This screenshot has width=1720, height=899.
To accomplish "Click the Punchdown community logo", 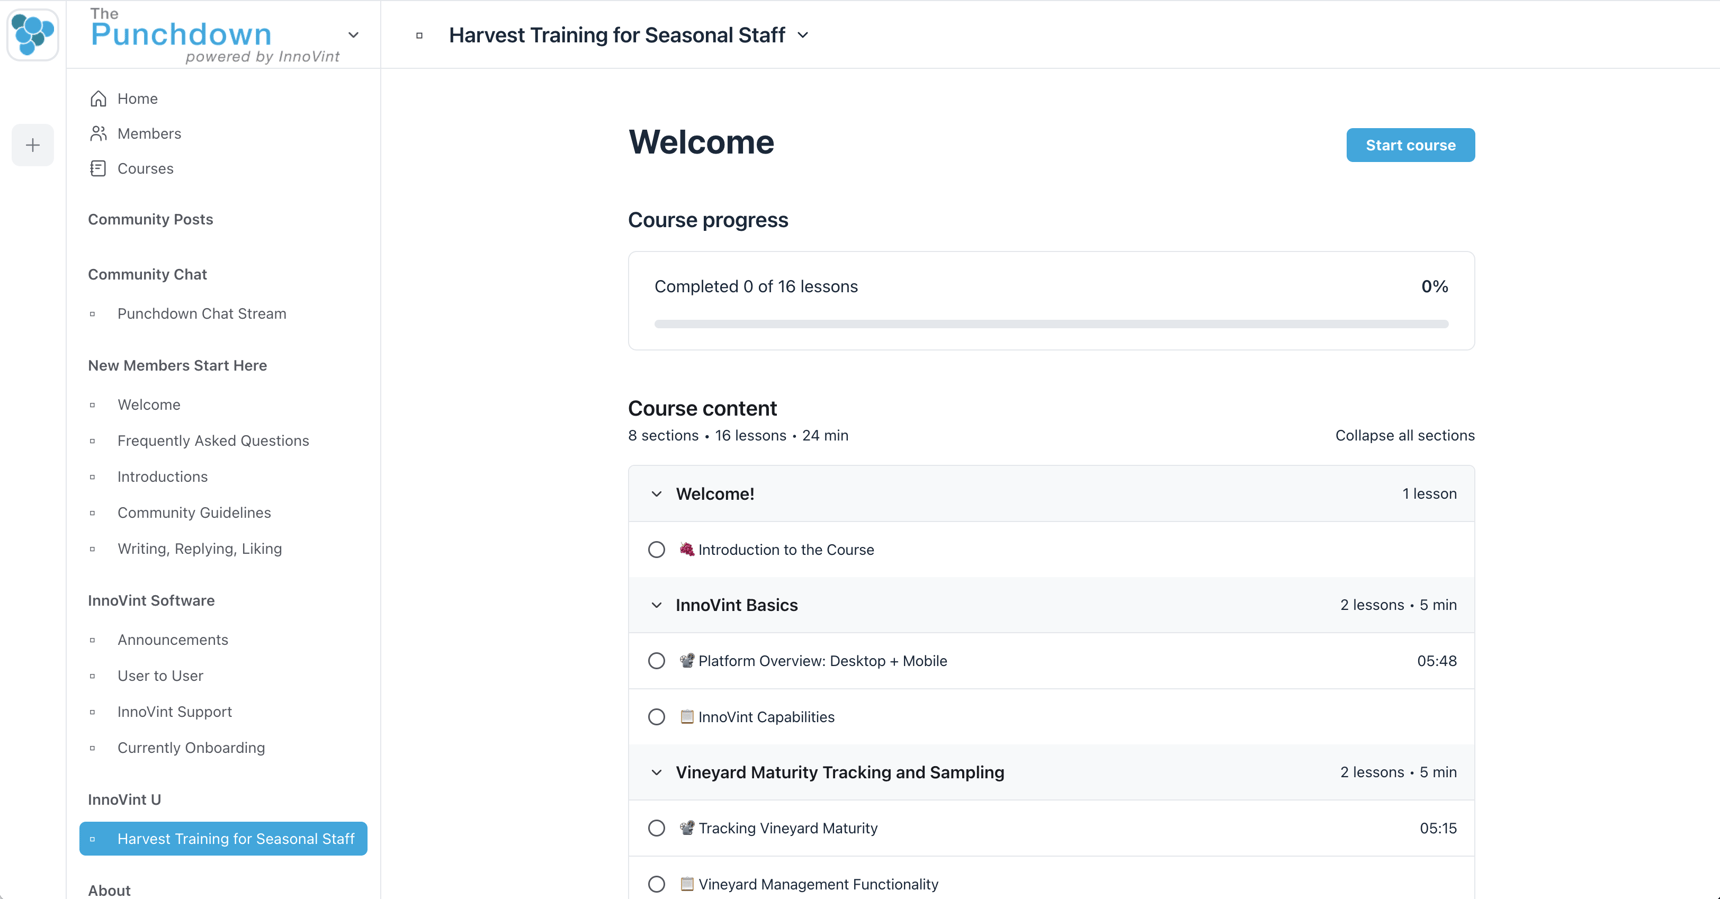I will 33,33.
